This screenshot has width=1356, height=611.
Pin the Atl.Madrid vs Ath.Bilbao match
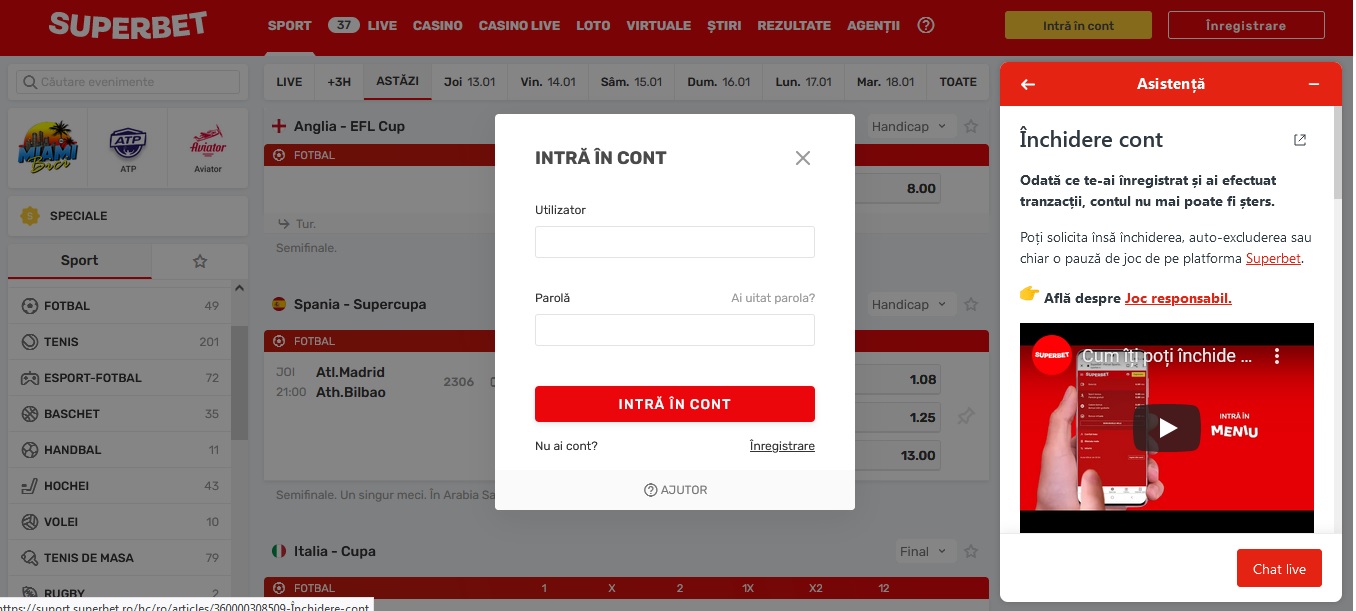[966, 416]
